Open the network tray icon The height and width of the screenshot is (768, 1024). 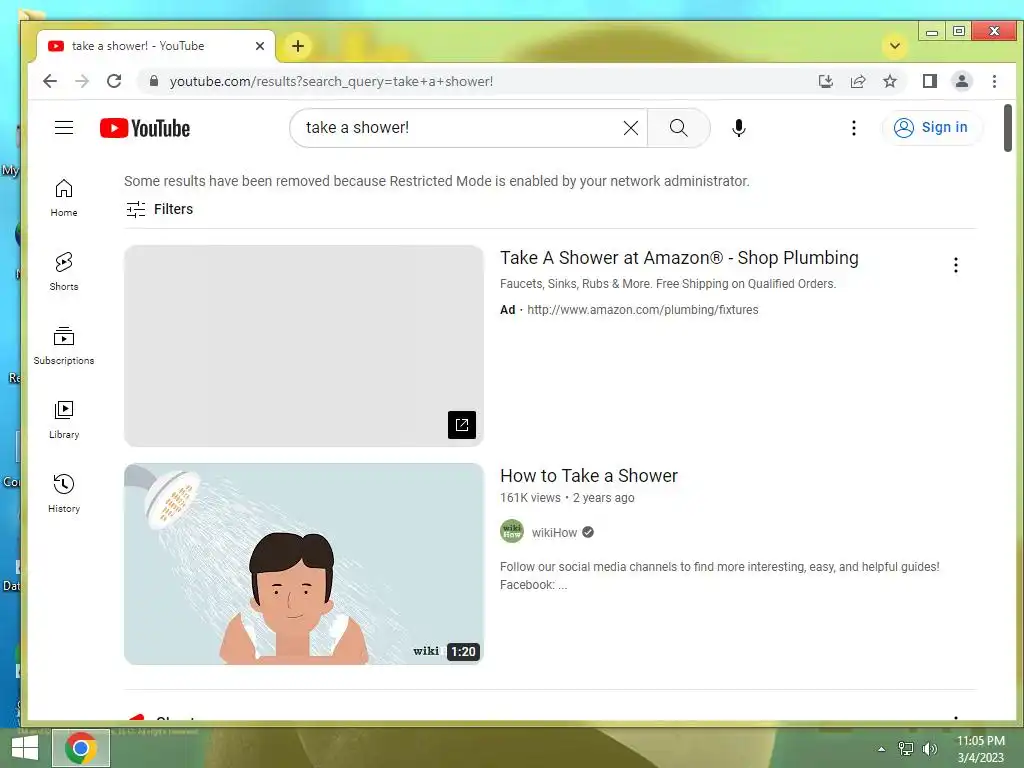(x=906, y=749)
